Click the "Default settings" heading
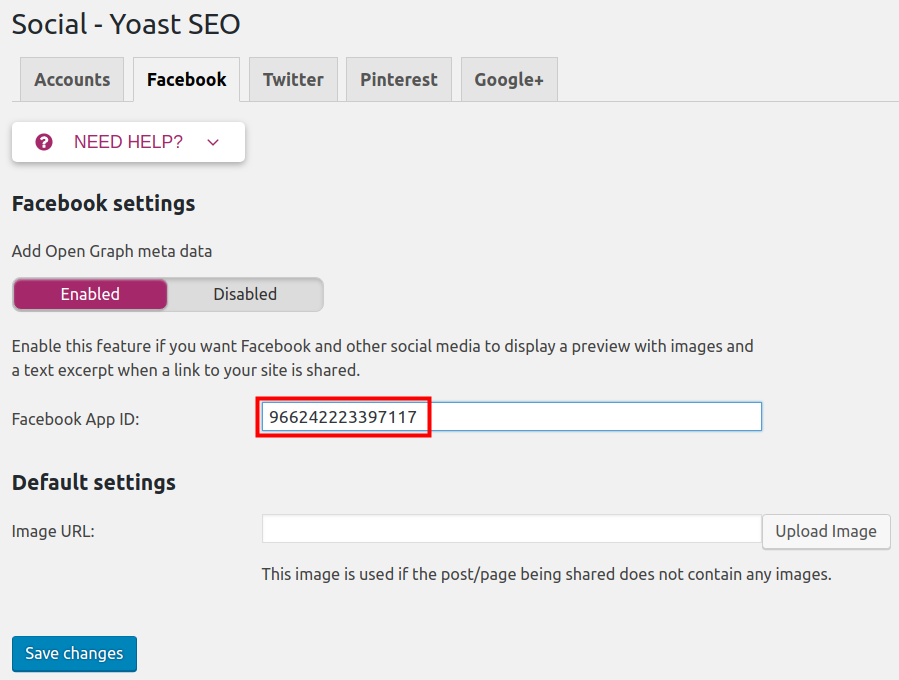The width and height of the screenshot is (899, 680). 94,482
